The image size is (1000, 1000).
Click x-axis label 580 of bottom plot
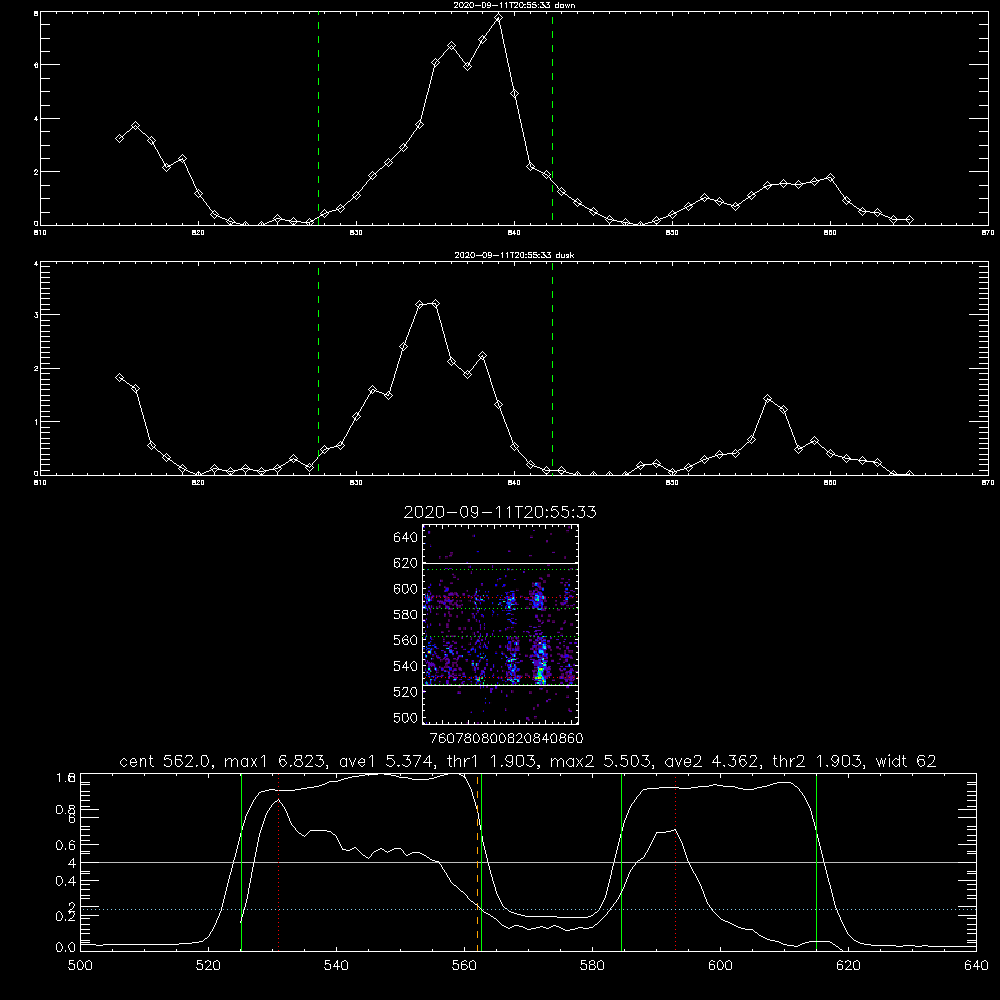pos(592,966)
